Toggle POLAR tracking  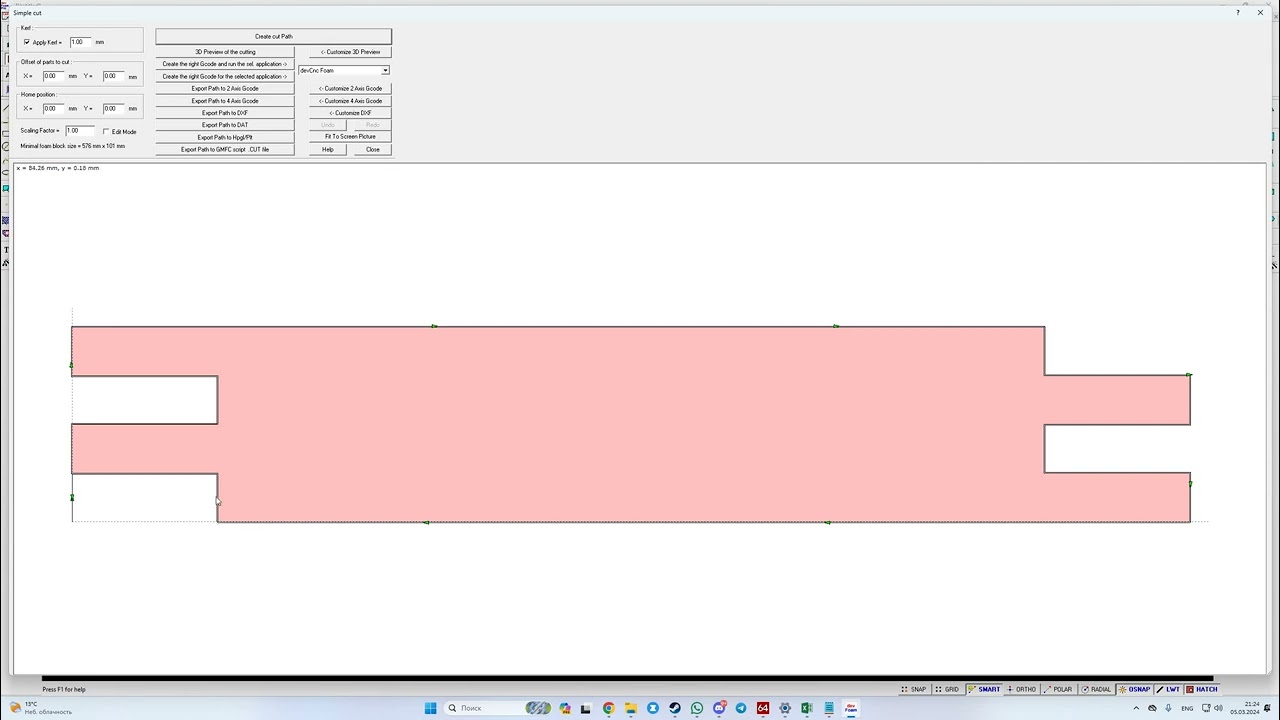pyautogui.click(x=1058, y=689)
